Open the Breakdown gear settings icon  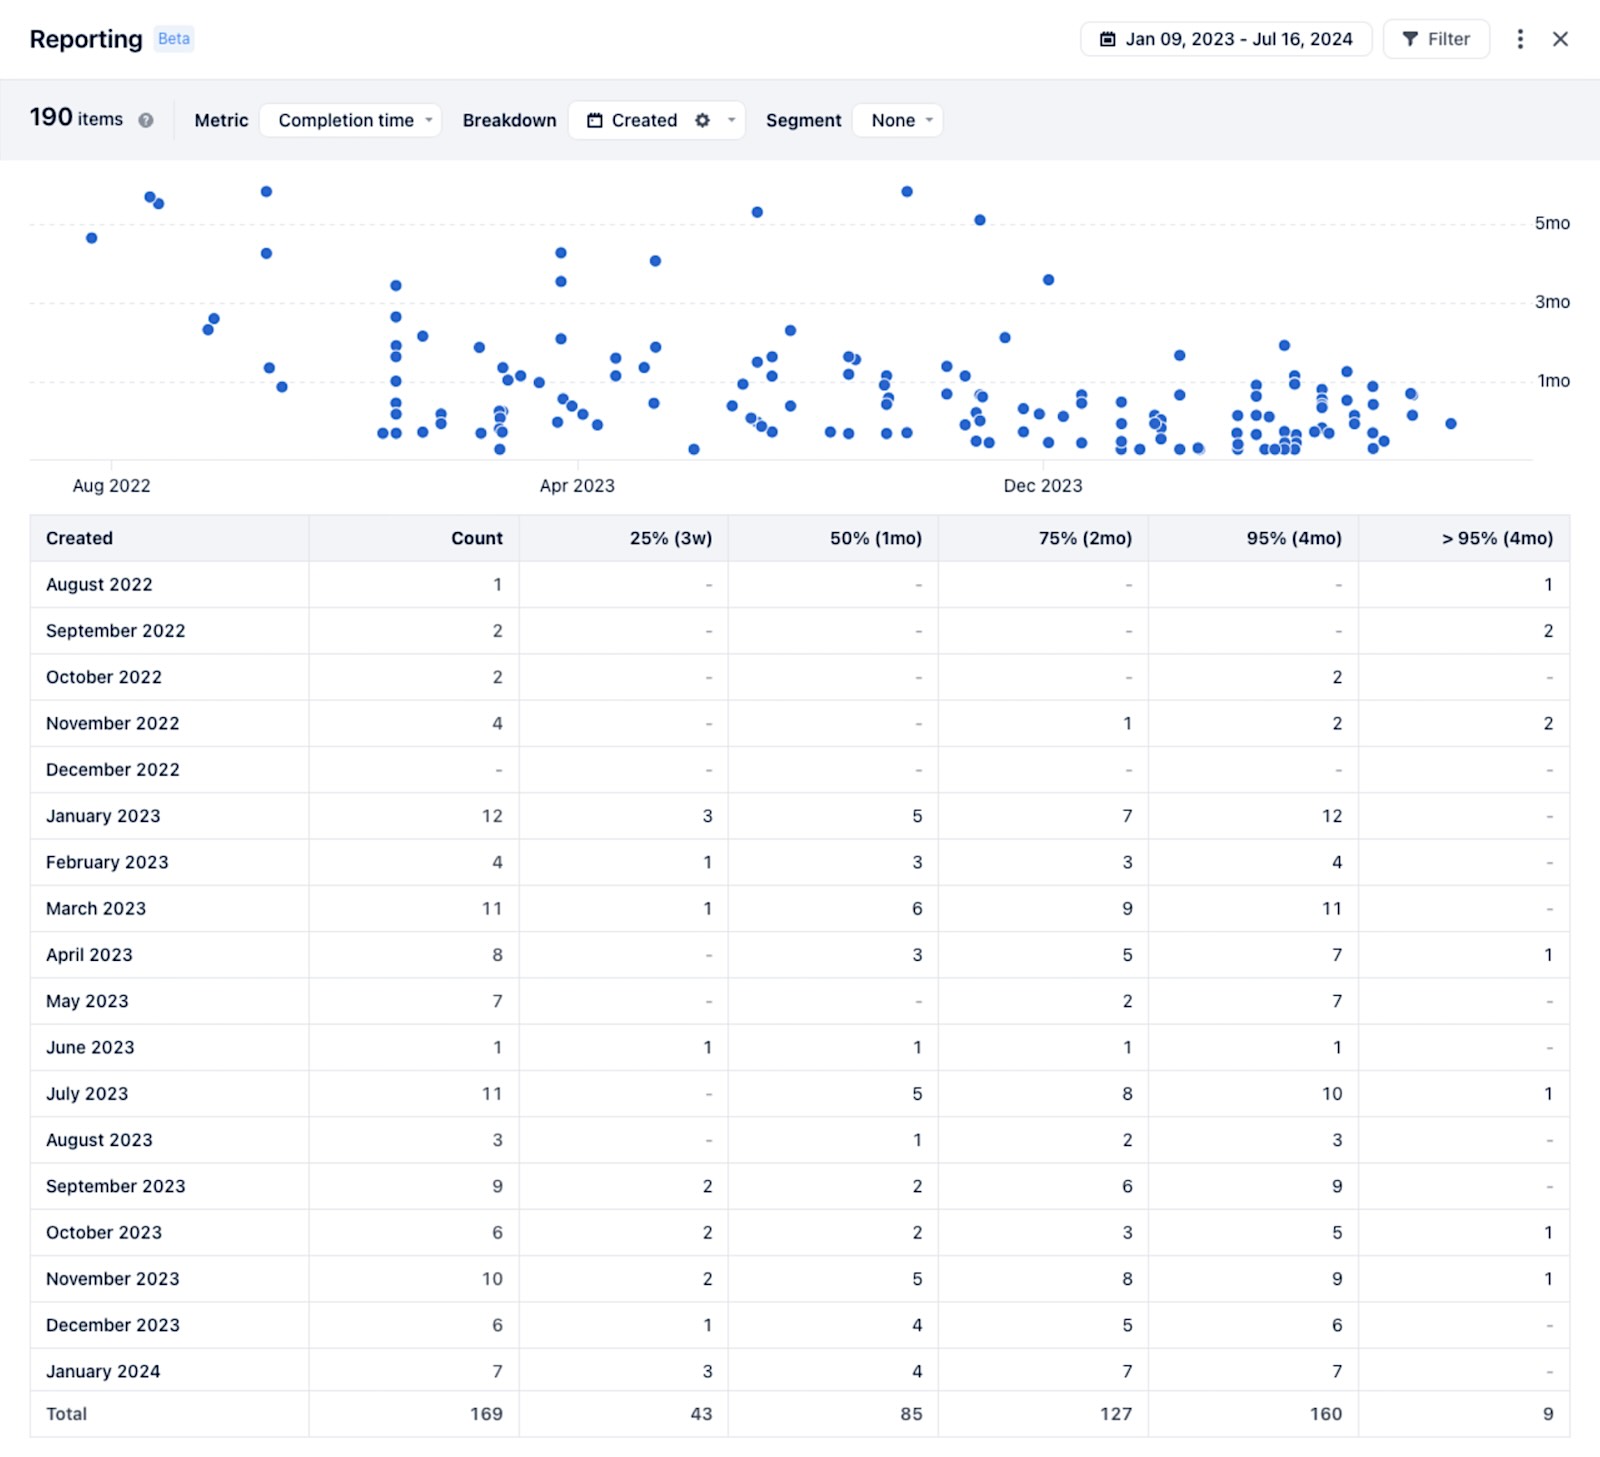click(x=702, y=120)
